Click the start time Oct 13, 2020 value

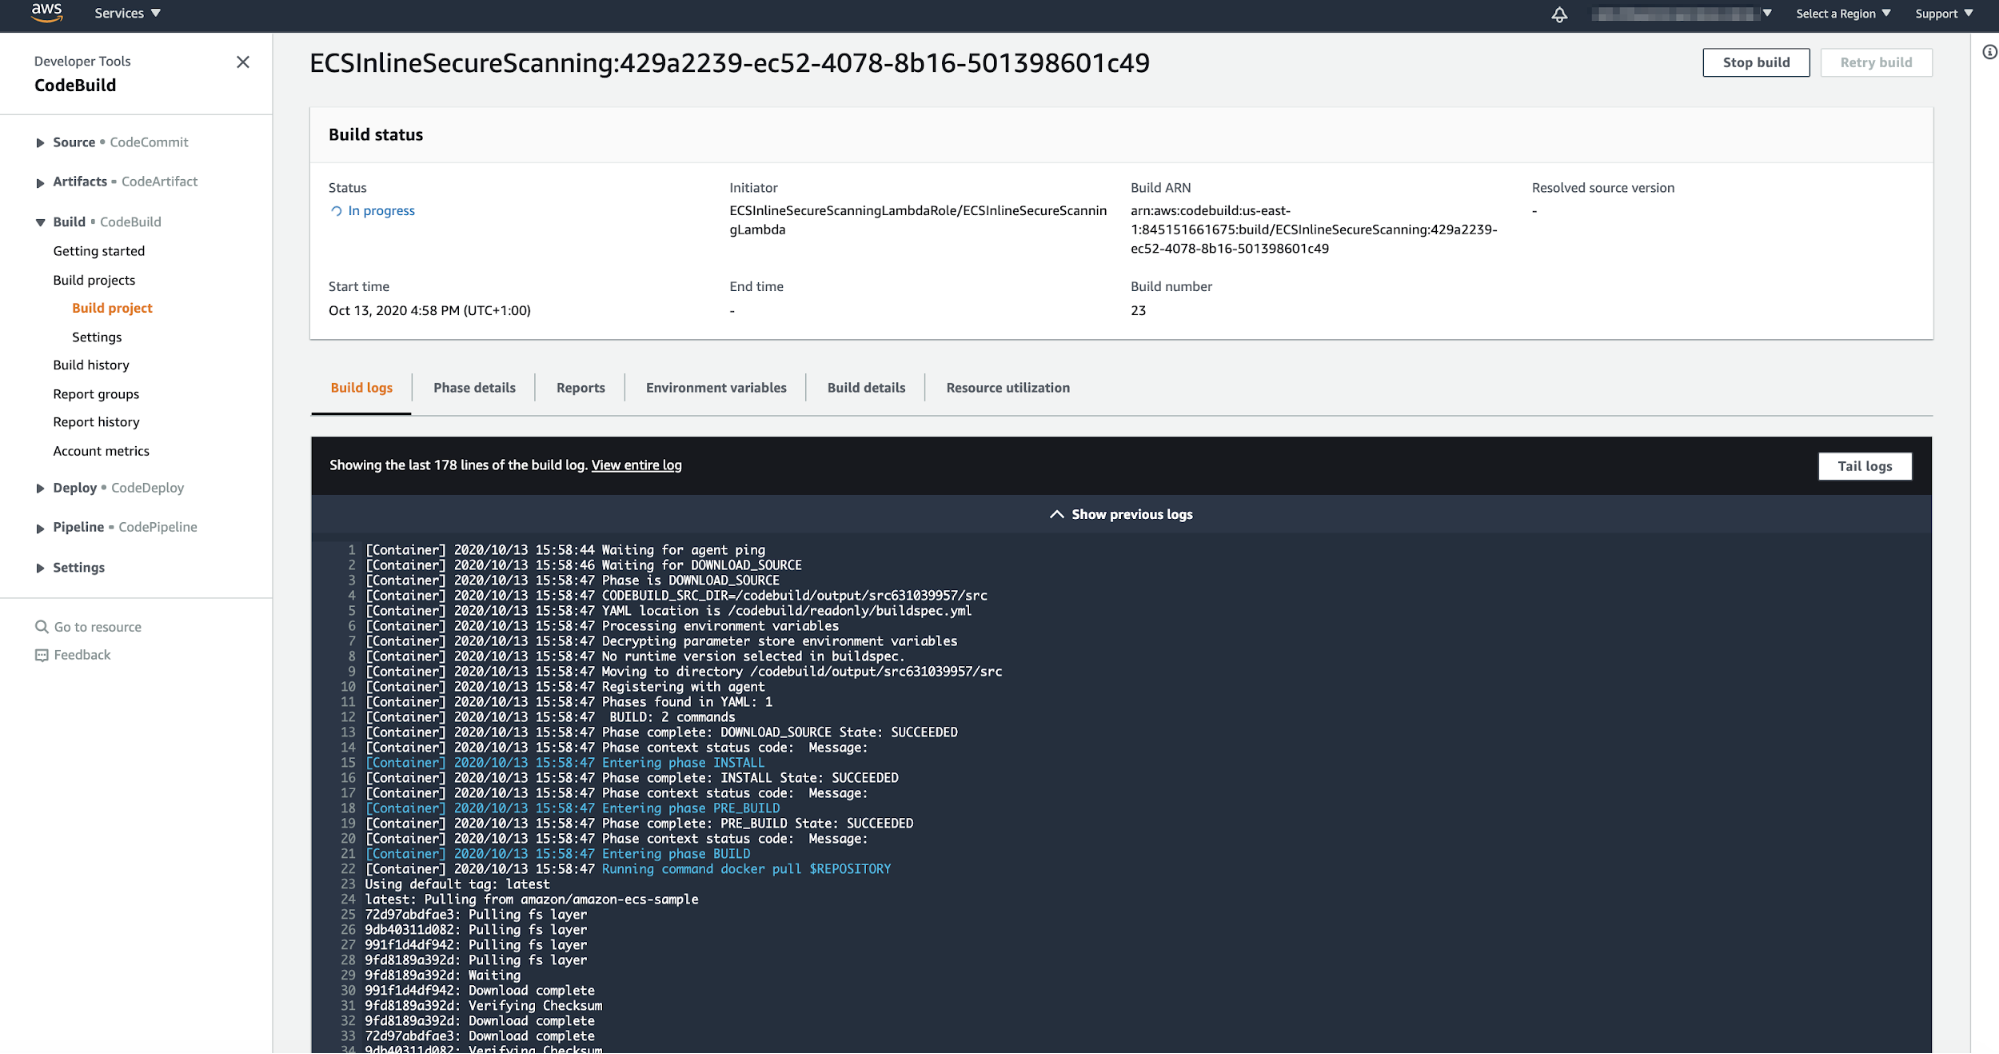429,311
